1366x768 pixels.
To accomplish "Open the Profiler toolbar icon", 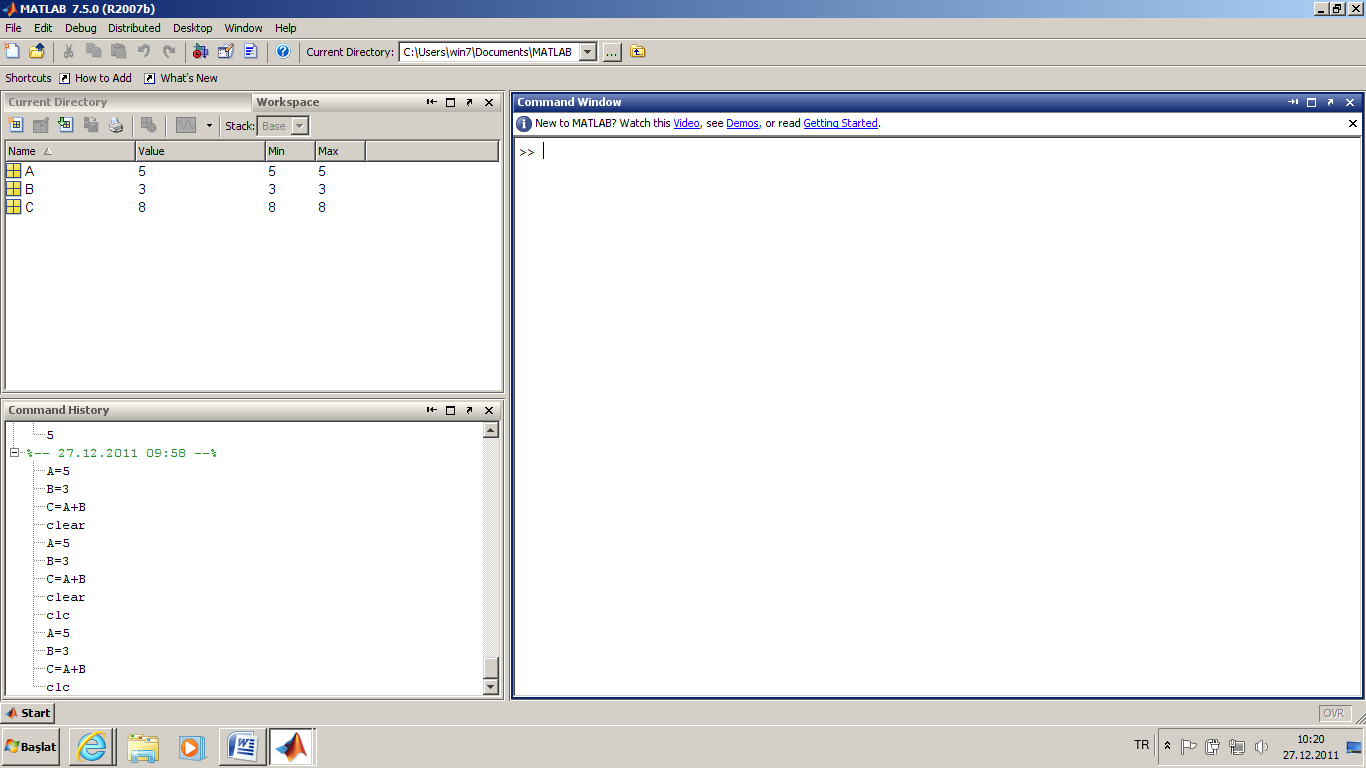I will coord(251,51).
